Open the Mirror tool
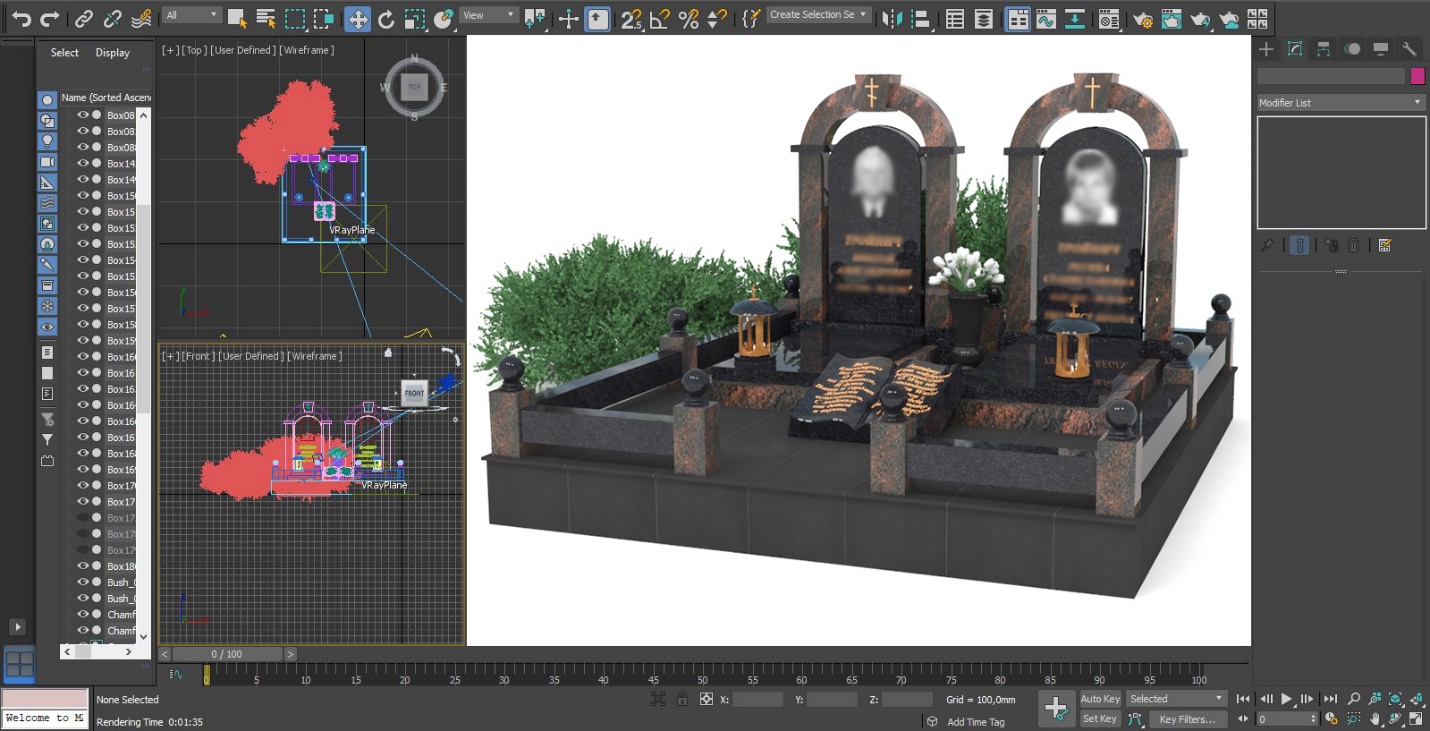Viewport: 1430px width, 731px height. tap(892, 18)
